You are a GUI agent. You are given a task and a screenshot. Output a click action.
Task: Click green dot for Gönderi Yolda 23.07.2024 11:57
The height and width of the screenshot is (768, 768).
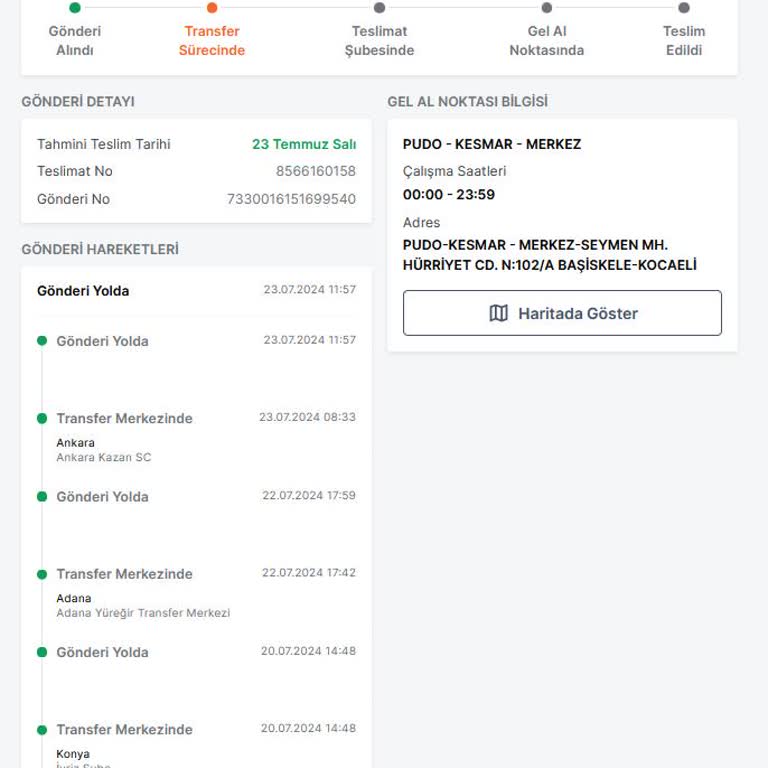pyautogui.click(x=42, y=340)
